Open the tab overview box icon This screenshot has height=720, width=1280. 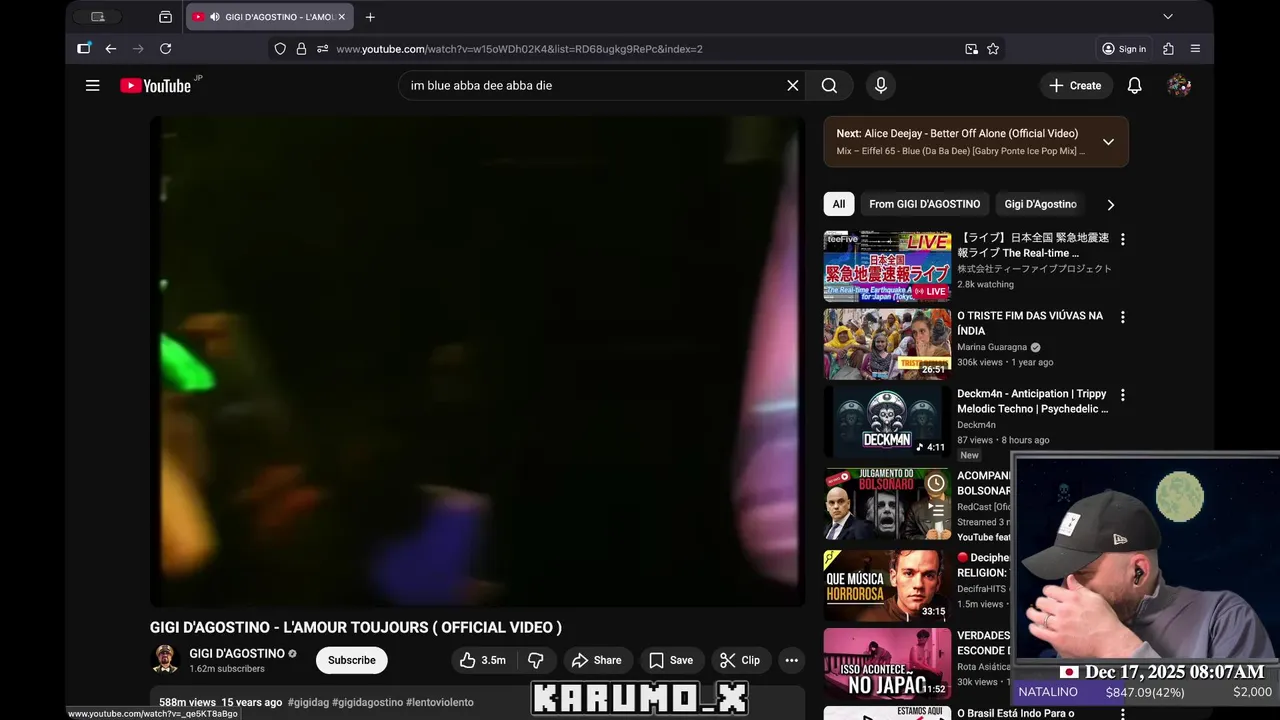tap(165, 17)
